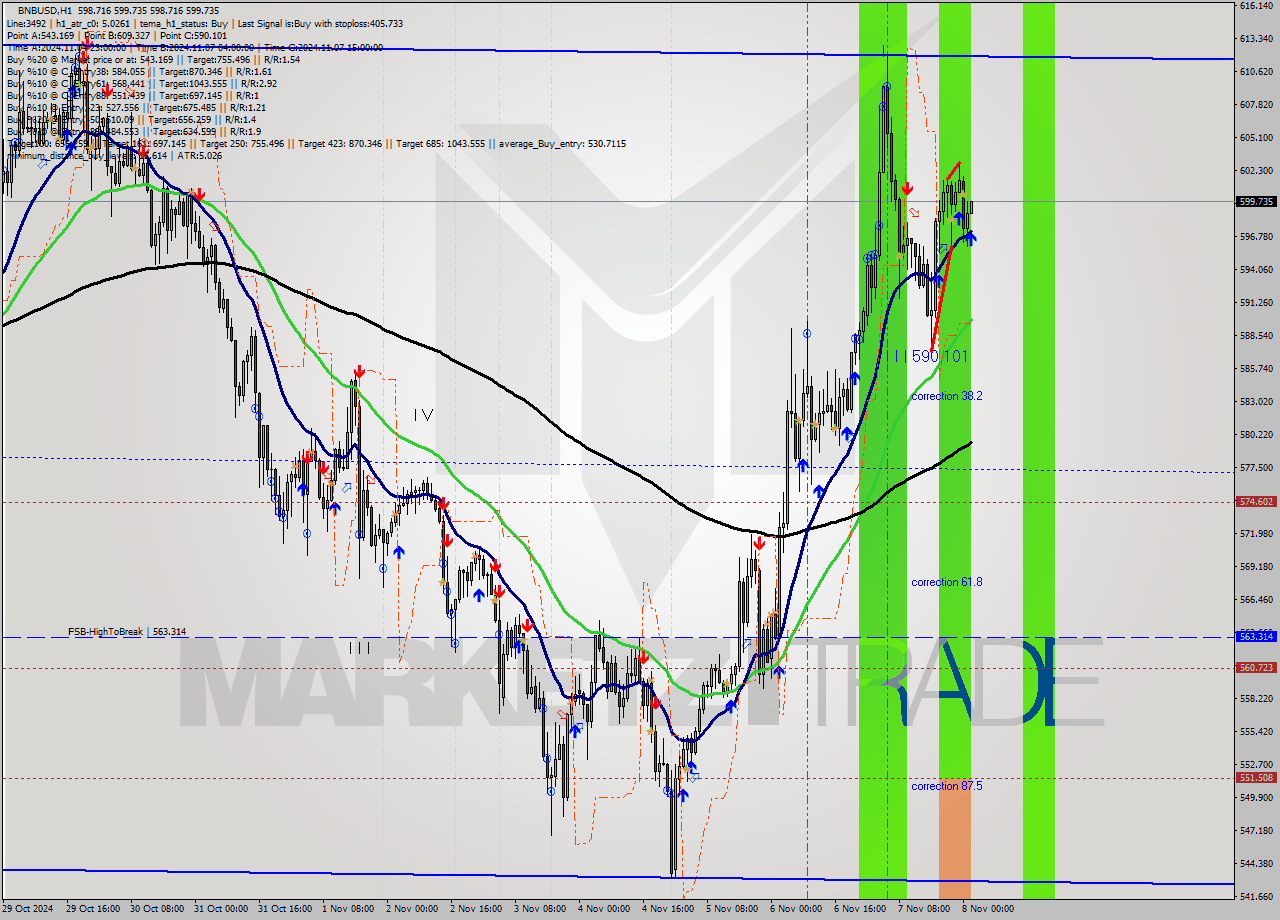The height and width of the screenshot is (920, 1280).
Task: Select the 'I V' wave label
Action: click(x=423, y=414)
